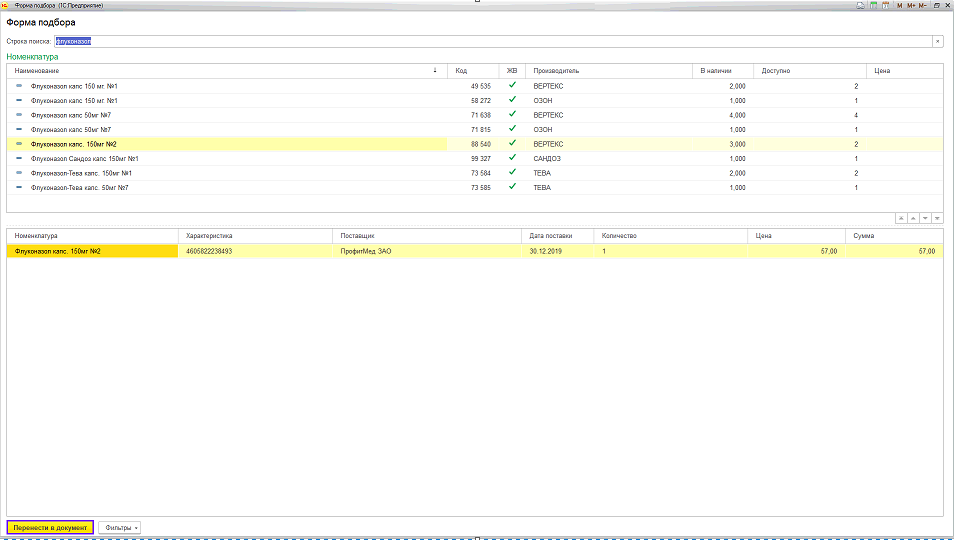Open the calendar icon in title bar

tap(886, 6)
